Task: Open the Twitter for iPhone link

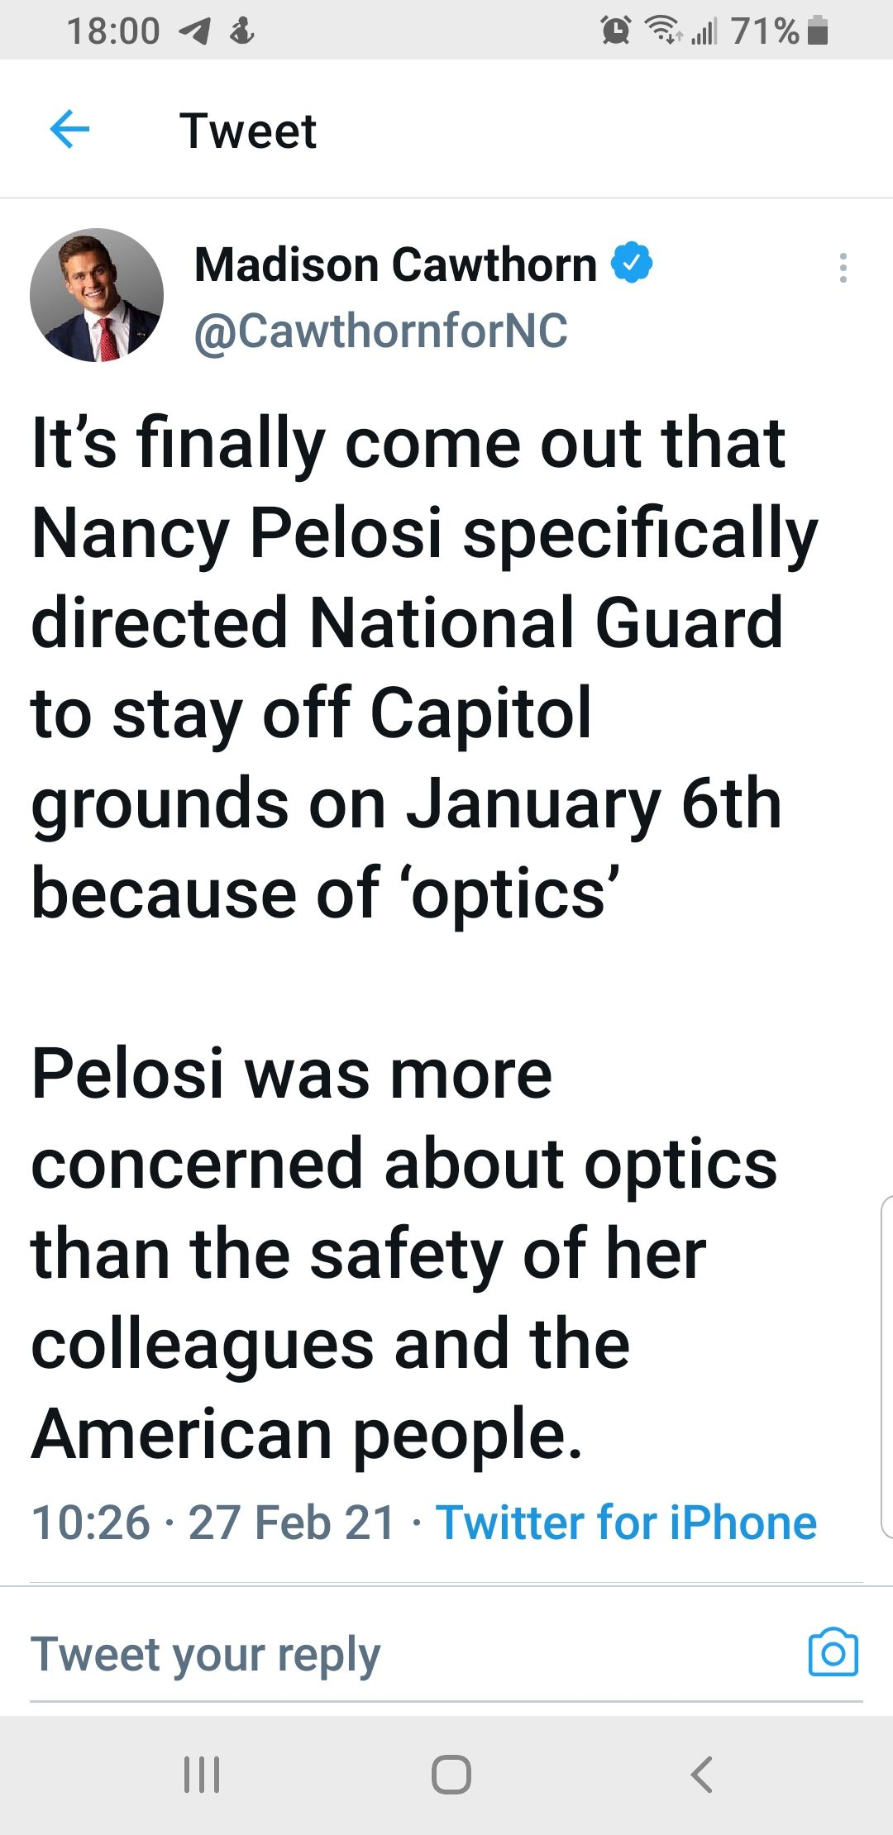Action: 626,1523
